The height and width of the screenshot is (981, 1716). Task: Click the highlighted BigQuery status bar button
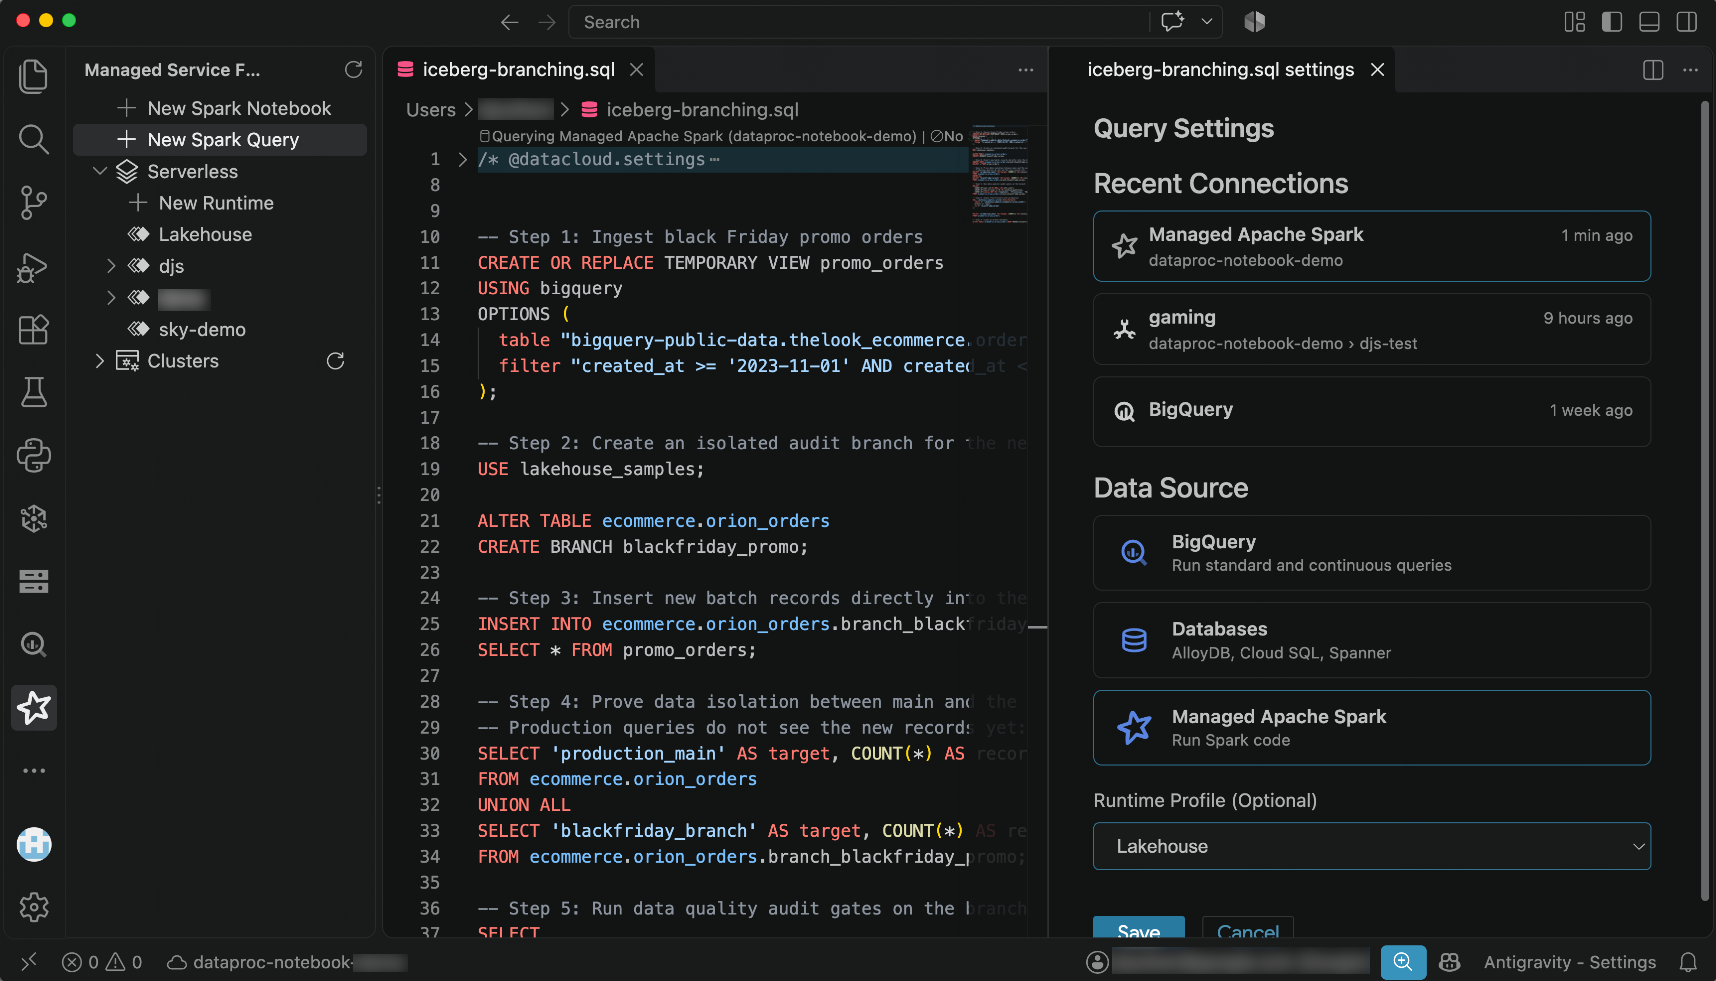(1403, 962)
